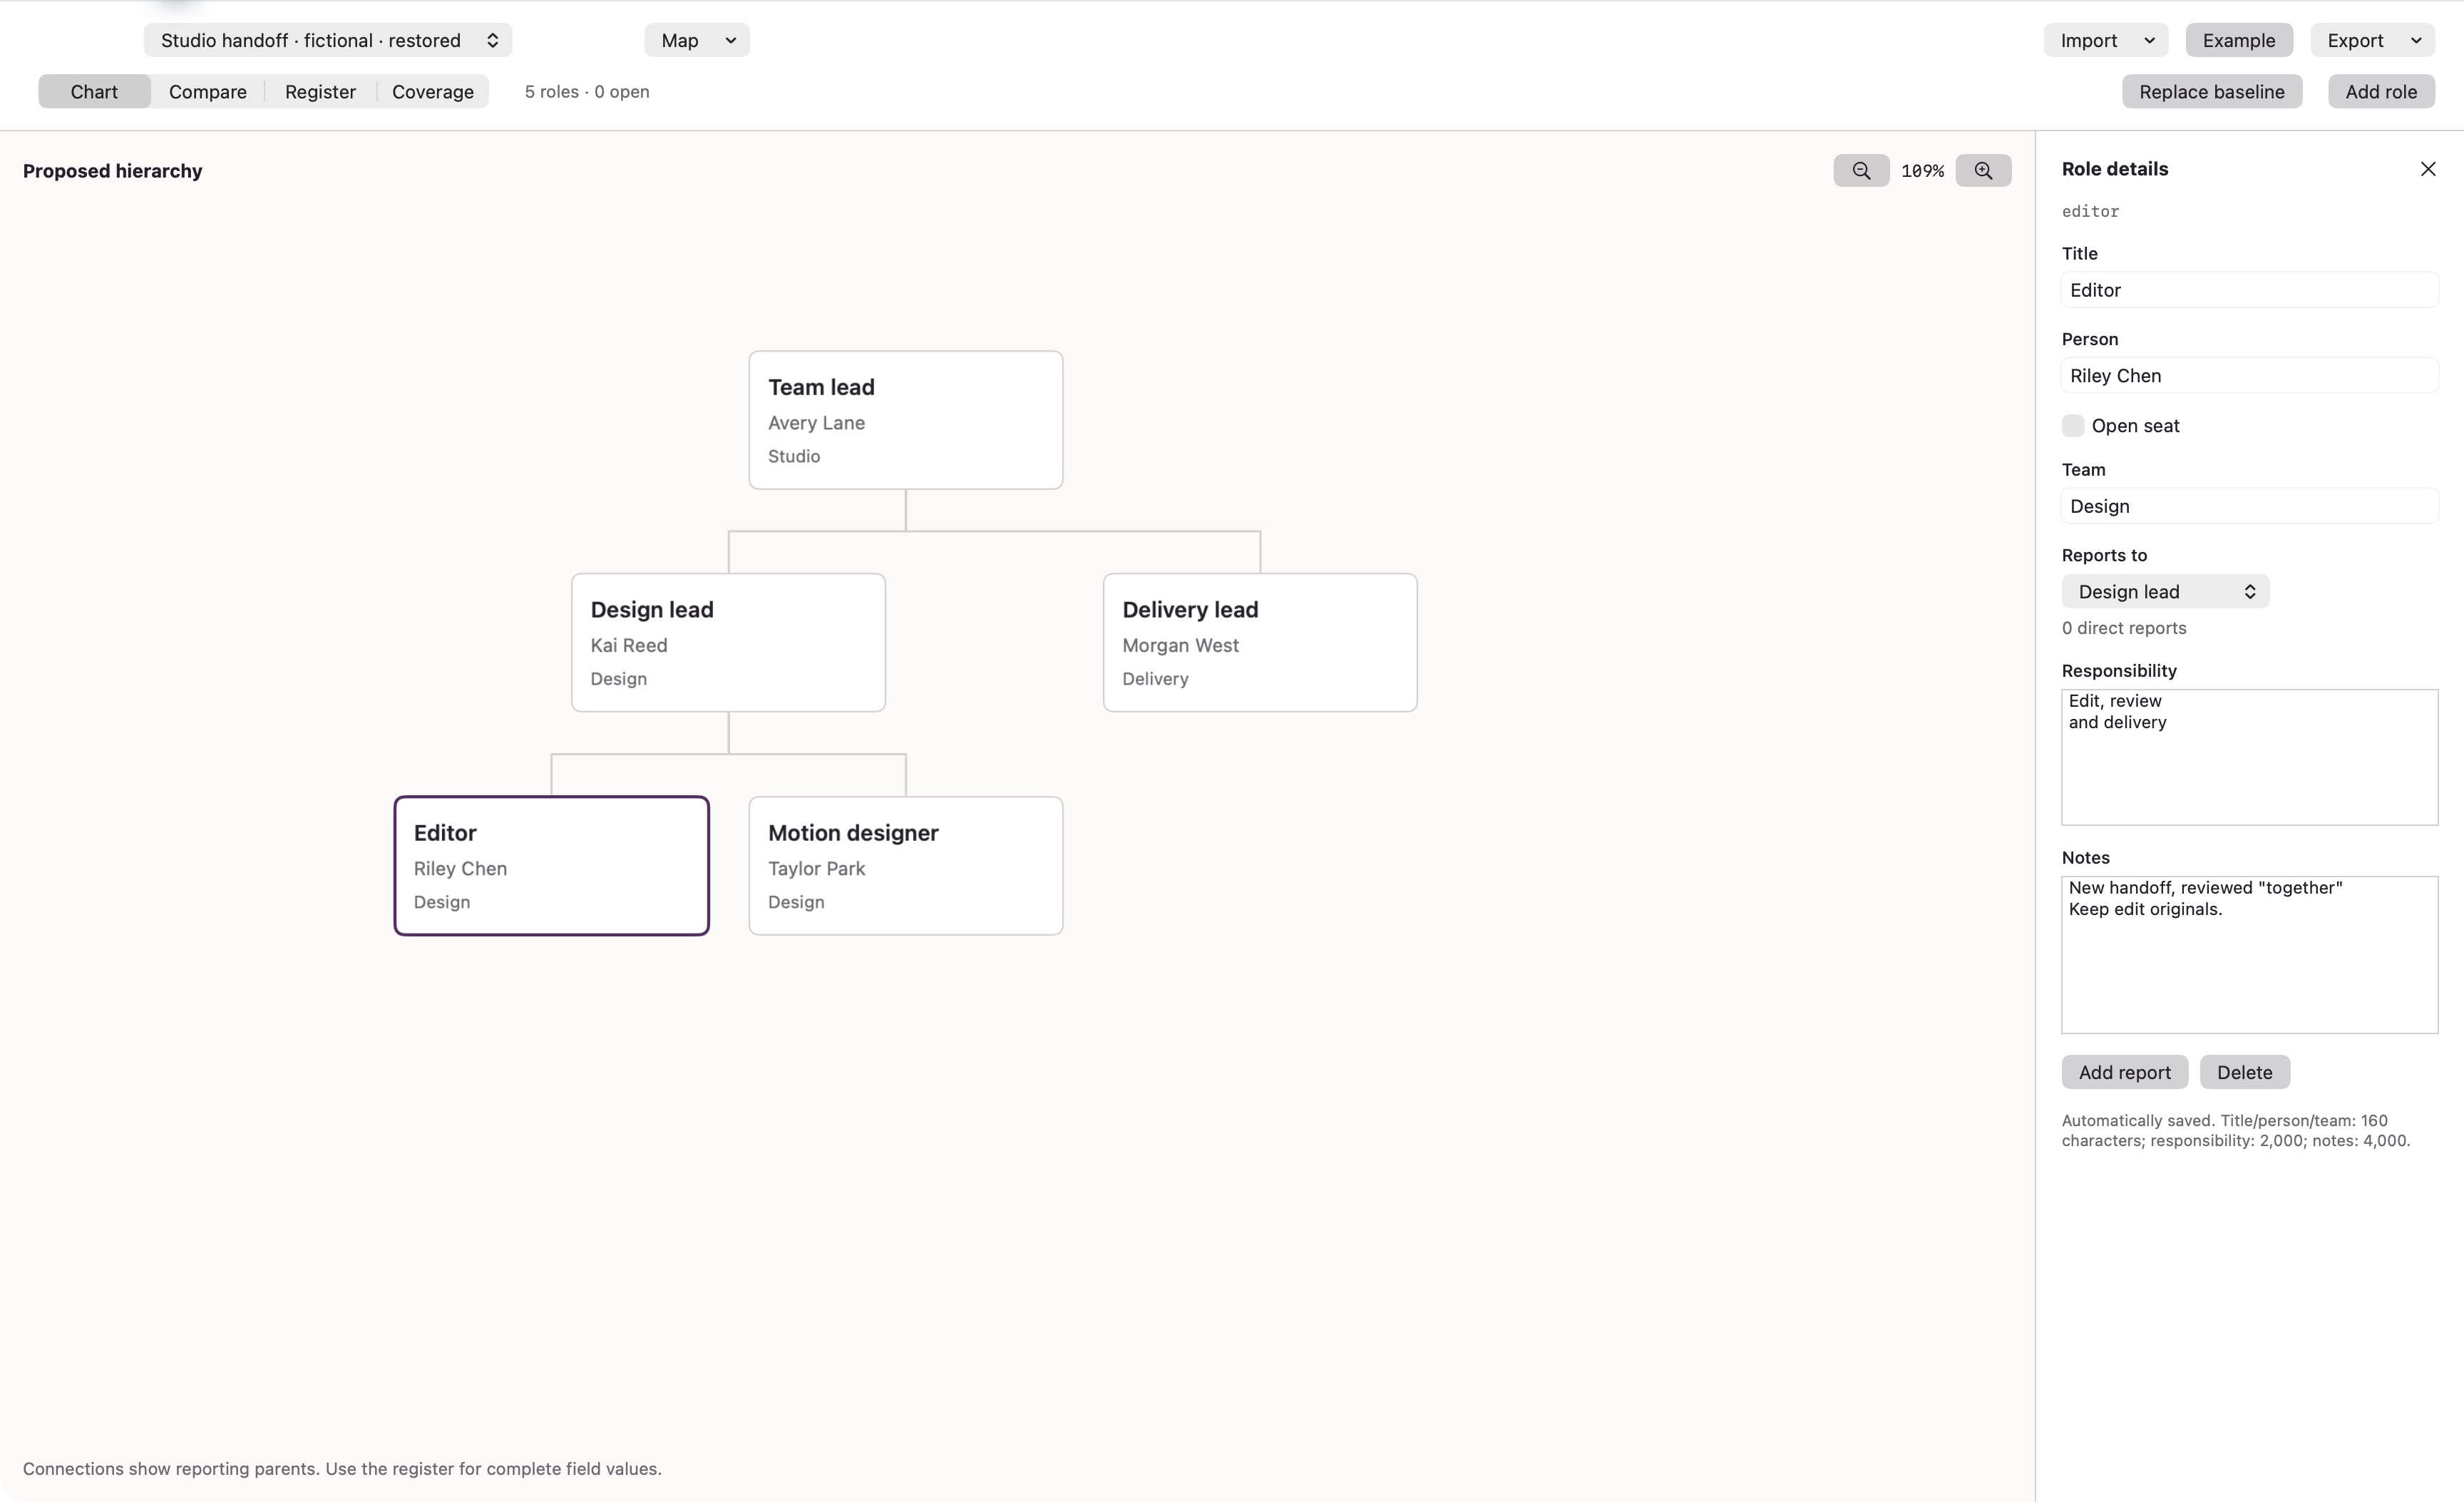Select the Team lead card
2464x1502 pixels.
(x=905, y=420)
